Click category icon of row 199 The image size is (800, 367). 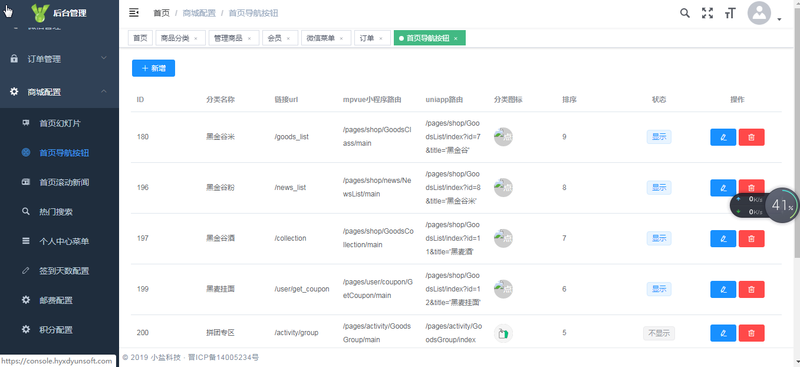tap(503, 289)
